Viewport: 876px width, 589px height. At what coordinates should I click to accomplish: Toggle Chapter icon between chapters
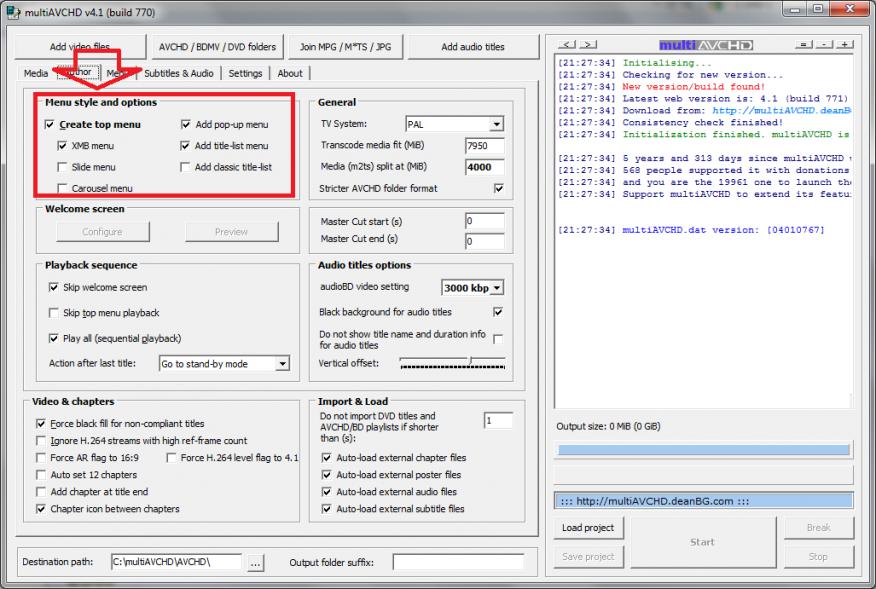pyautogui.click(x=41, y=509)
